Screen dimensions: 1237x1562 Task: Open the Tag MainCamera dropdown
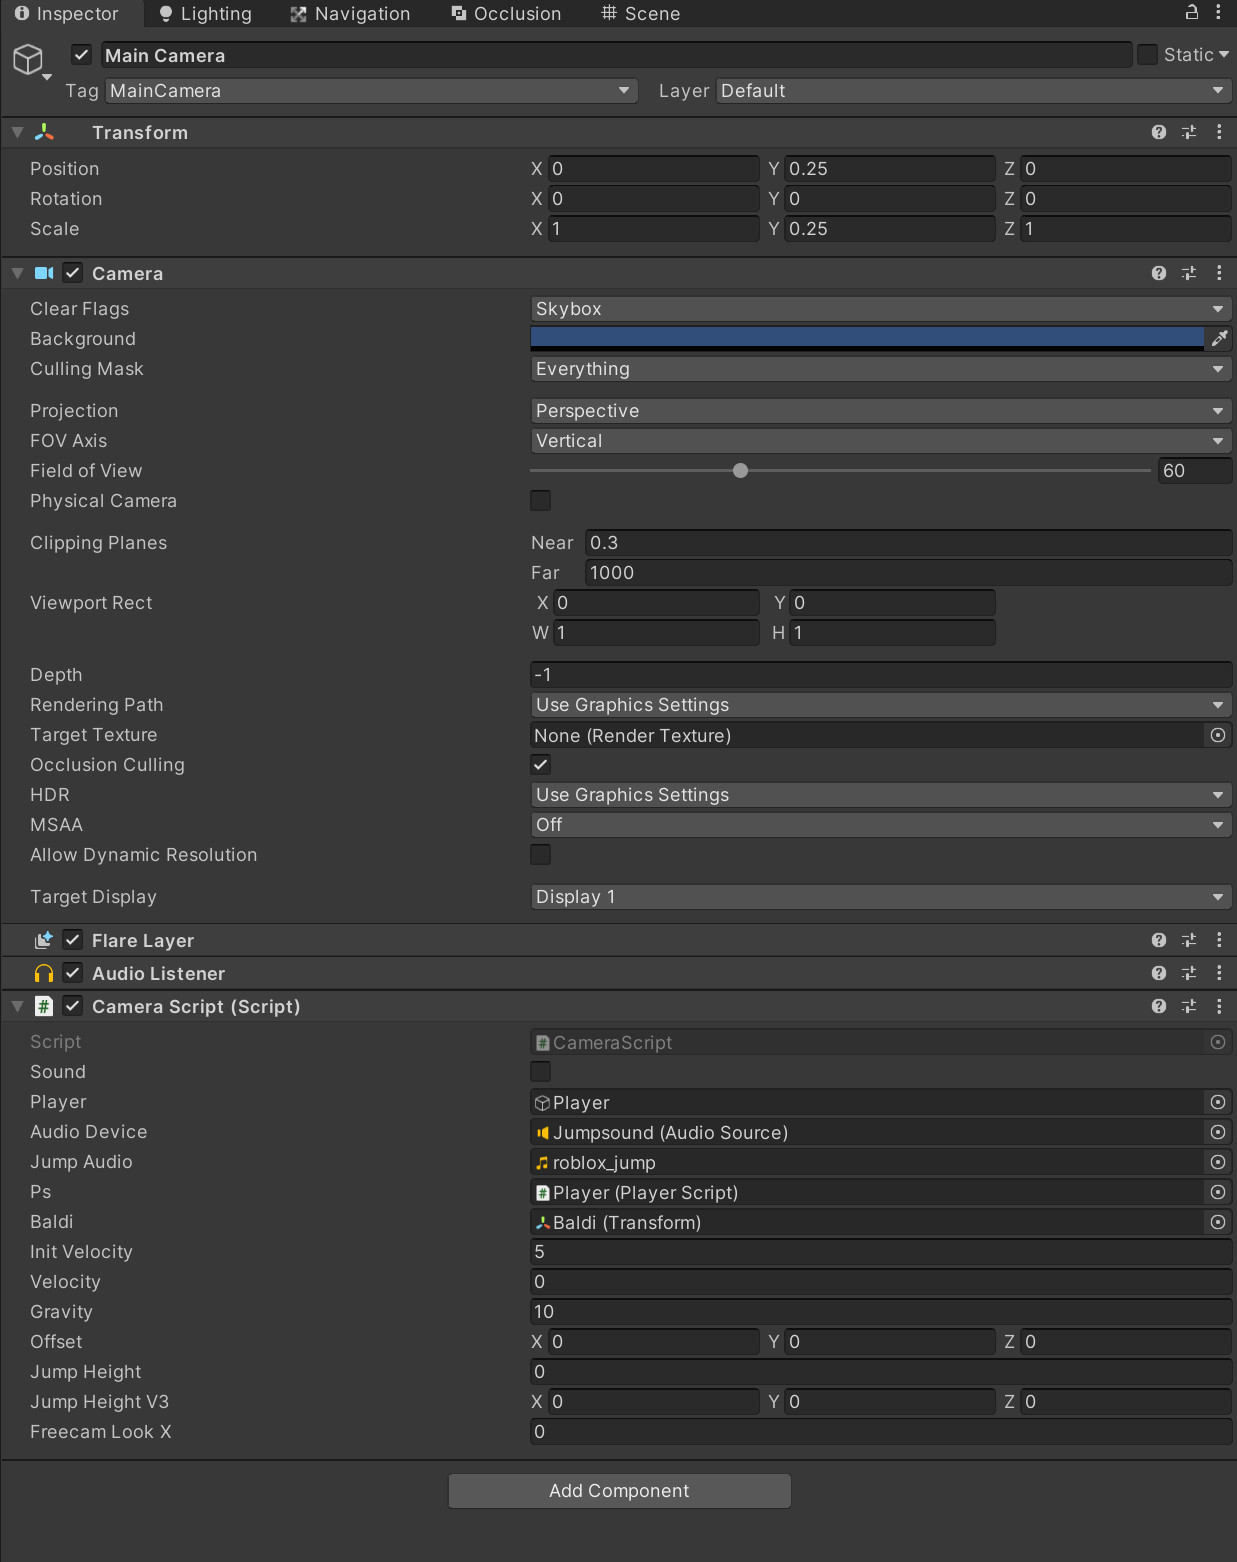pos(371,91)
